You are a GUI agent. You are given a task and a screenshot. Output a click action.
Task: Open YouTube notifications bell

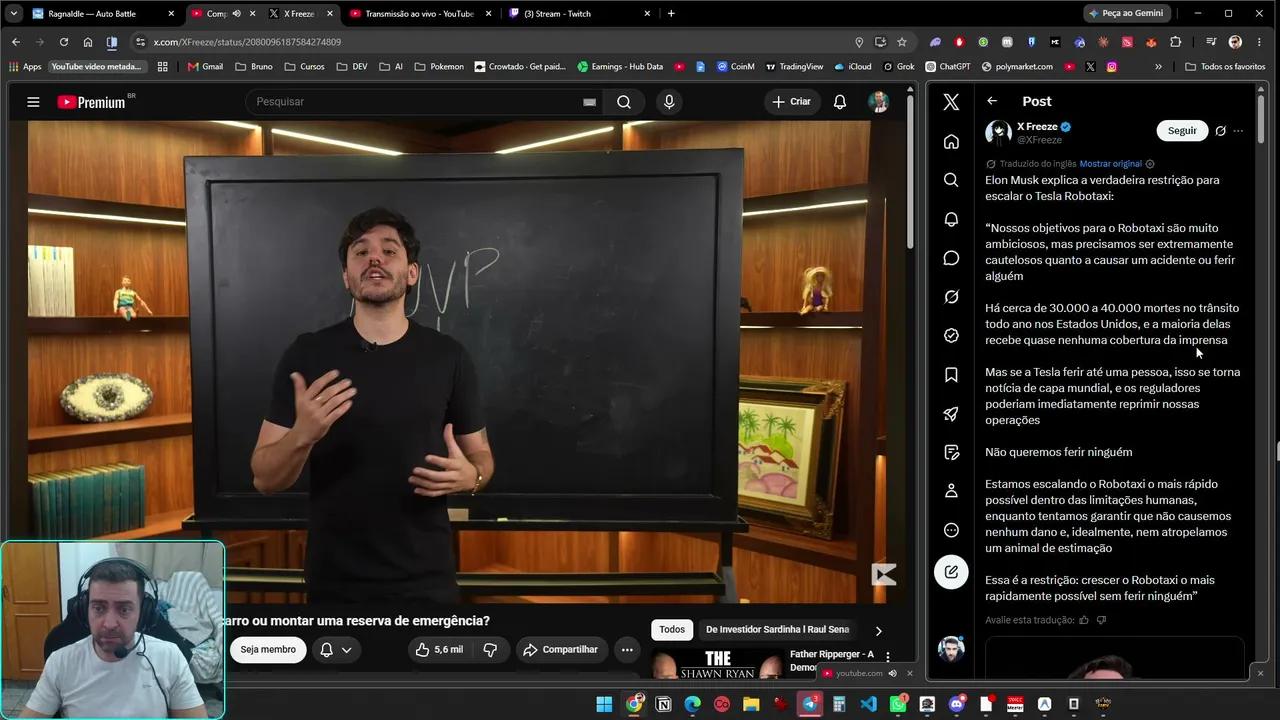[840, 102]
